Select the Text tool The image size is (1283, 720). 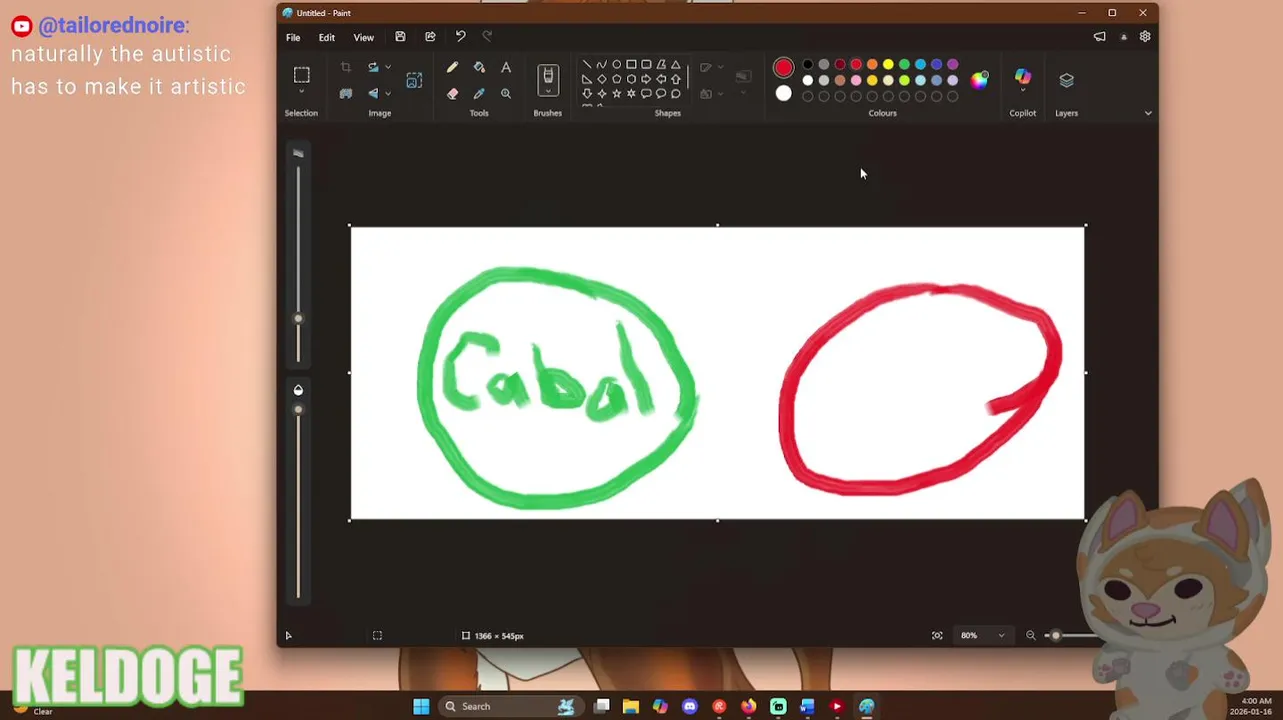(506, 68)
